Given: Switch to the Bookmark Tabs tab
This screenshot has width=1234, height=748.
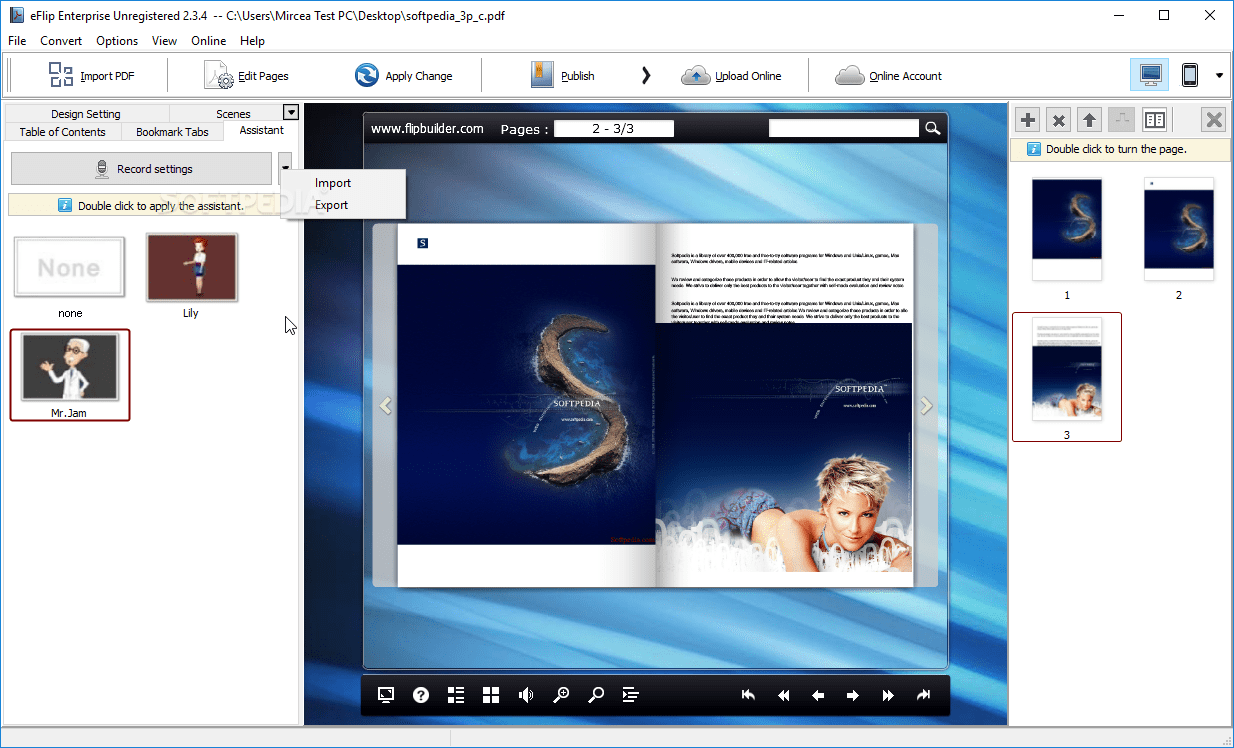Looking at the screenshot, I should click(172, 132).
